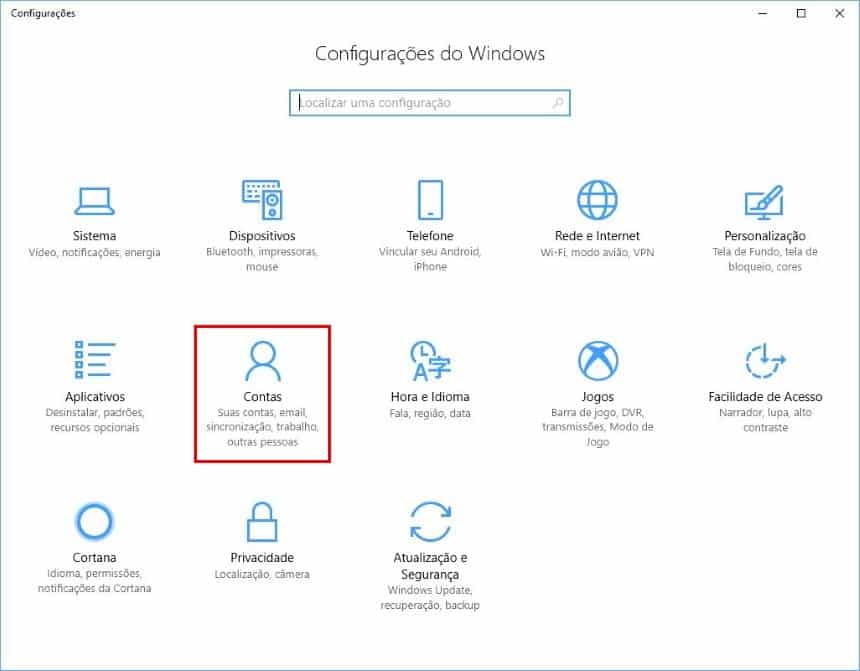Click the "Rede e Internet" title text

click(x=597, y=236)
